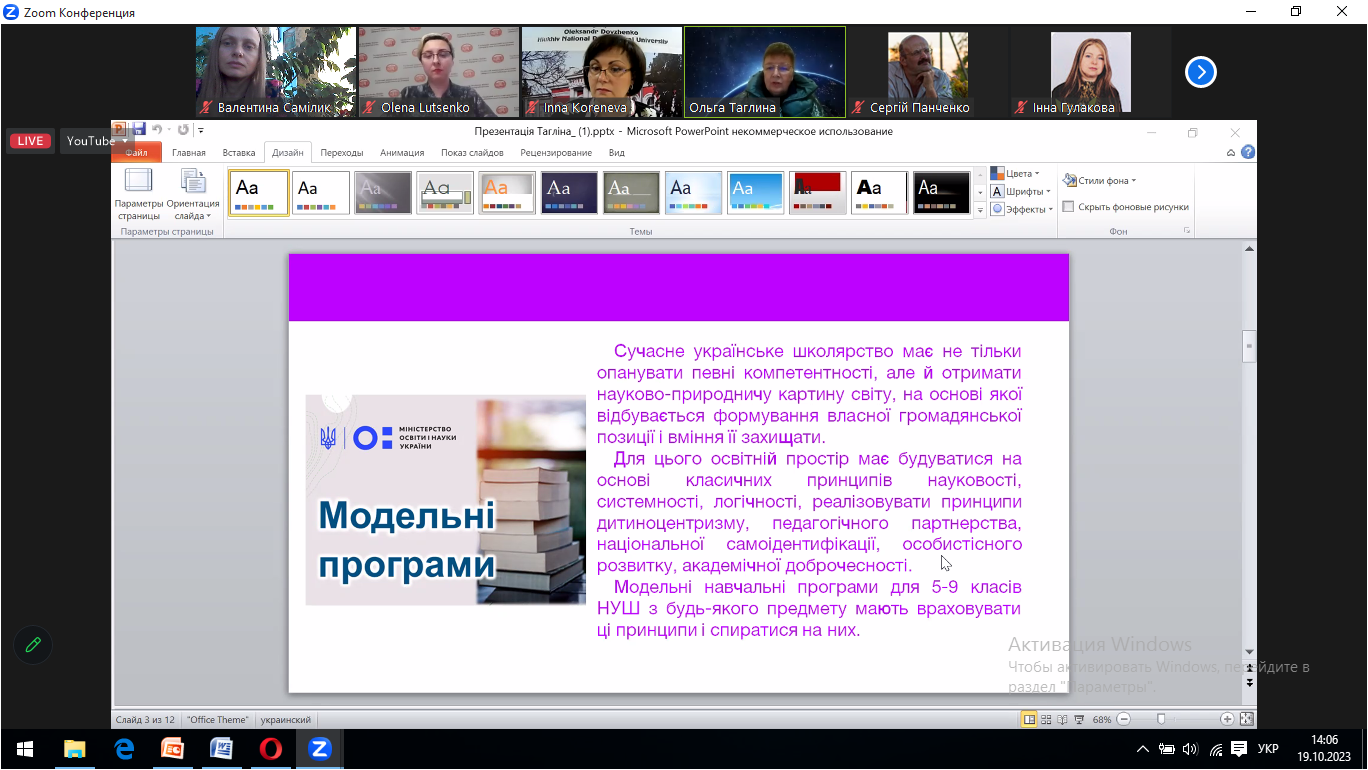Image resolution: width=1368 pixels, height=770 pixels.
Task: Switch to the Переходы ribbon tab
Action: 342,153
